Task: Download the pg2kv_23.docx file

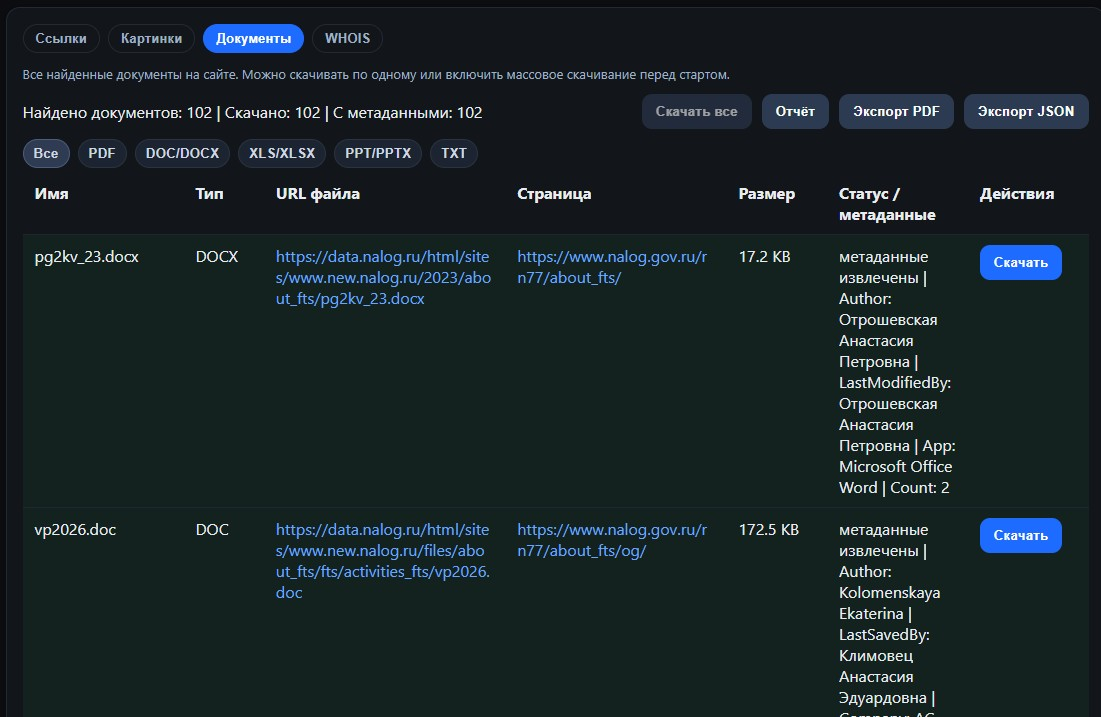Action: (x=1020, y=262)
